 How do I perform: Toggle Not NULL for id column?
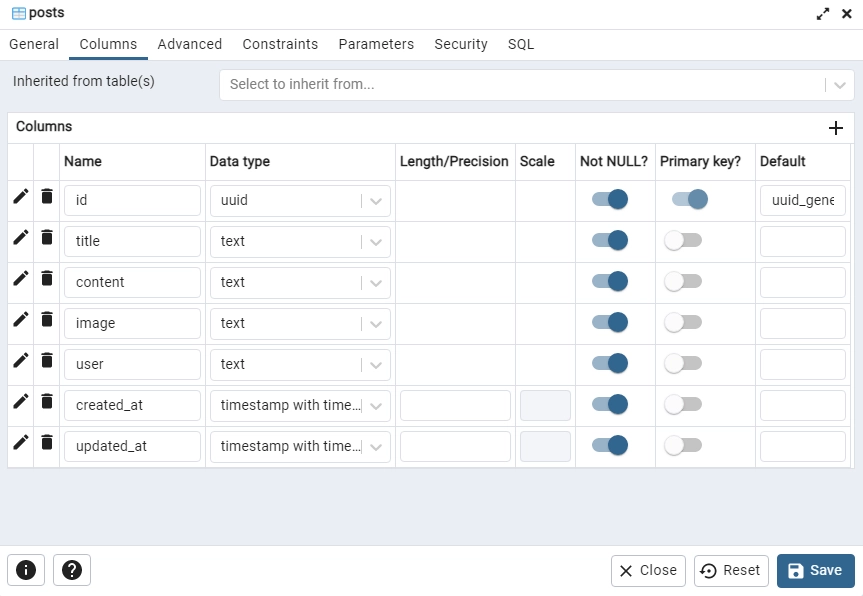click(x=610, y=199)
